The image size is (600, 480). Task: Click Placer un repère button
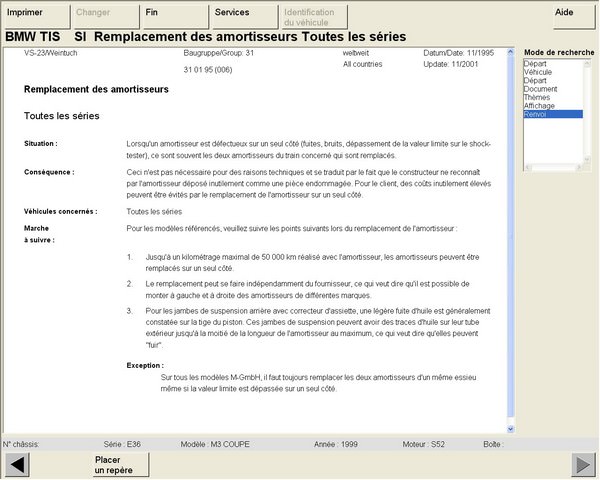click(120, 465)
